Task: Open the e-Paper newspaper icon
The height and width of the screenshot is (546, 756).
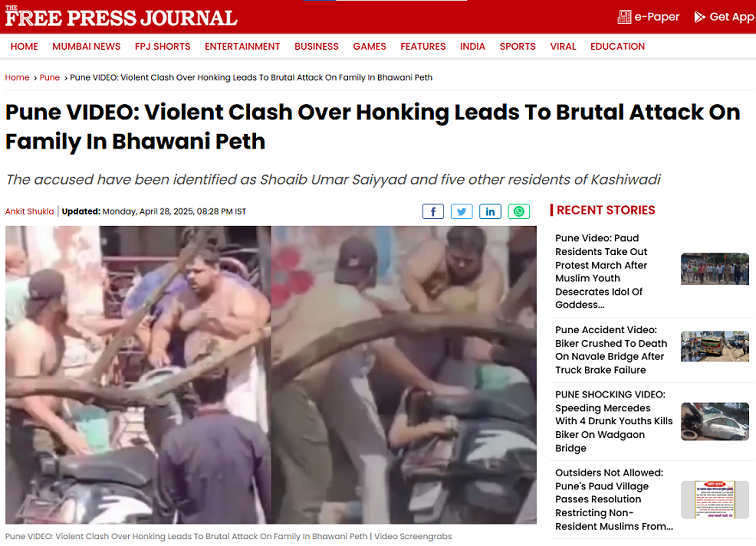Action: pyautogui.click(x=624, y=17)
